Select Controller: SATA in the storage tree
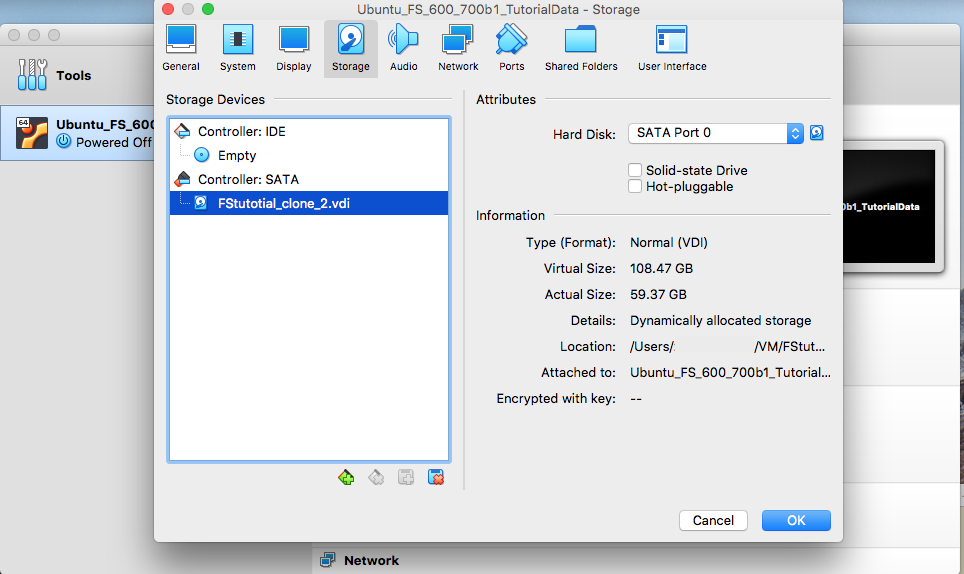Image resolution: width=964 pixels, height=574 pixels. (248, 179)
